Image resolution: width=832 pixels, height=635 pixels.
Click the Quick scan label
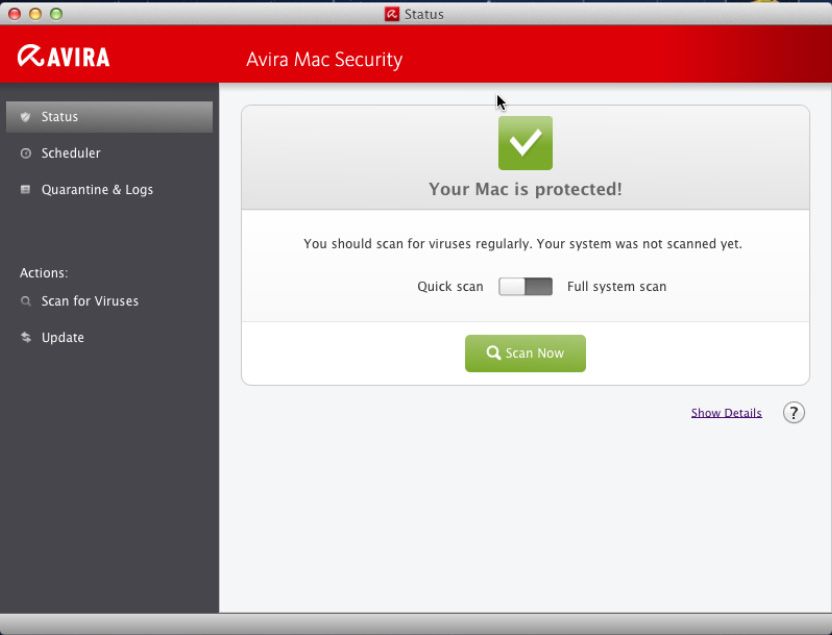[x=450, y=286]
